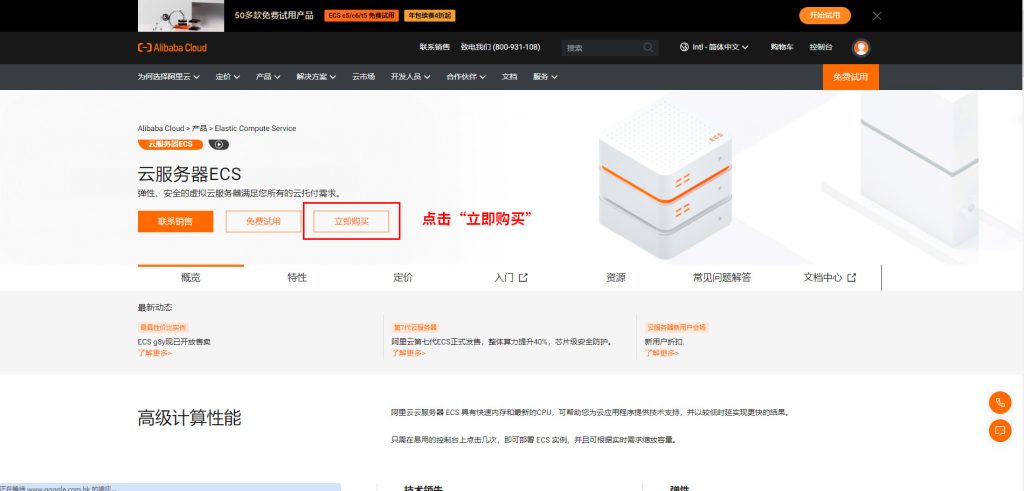
Task: Click Elastic Compute Service in breadcrumb
Action: pyautogui.click(x=255, y=129)
